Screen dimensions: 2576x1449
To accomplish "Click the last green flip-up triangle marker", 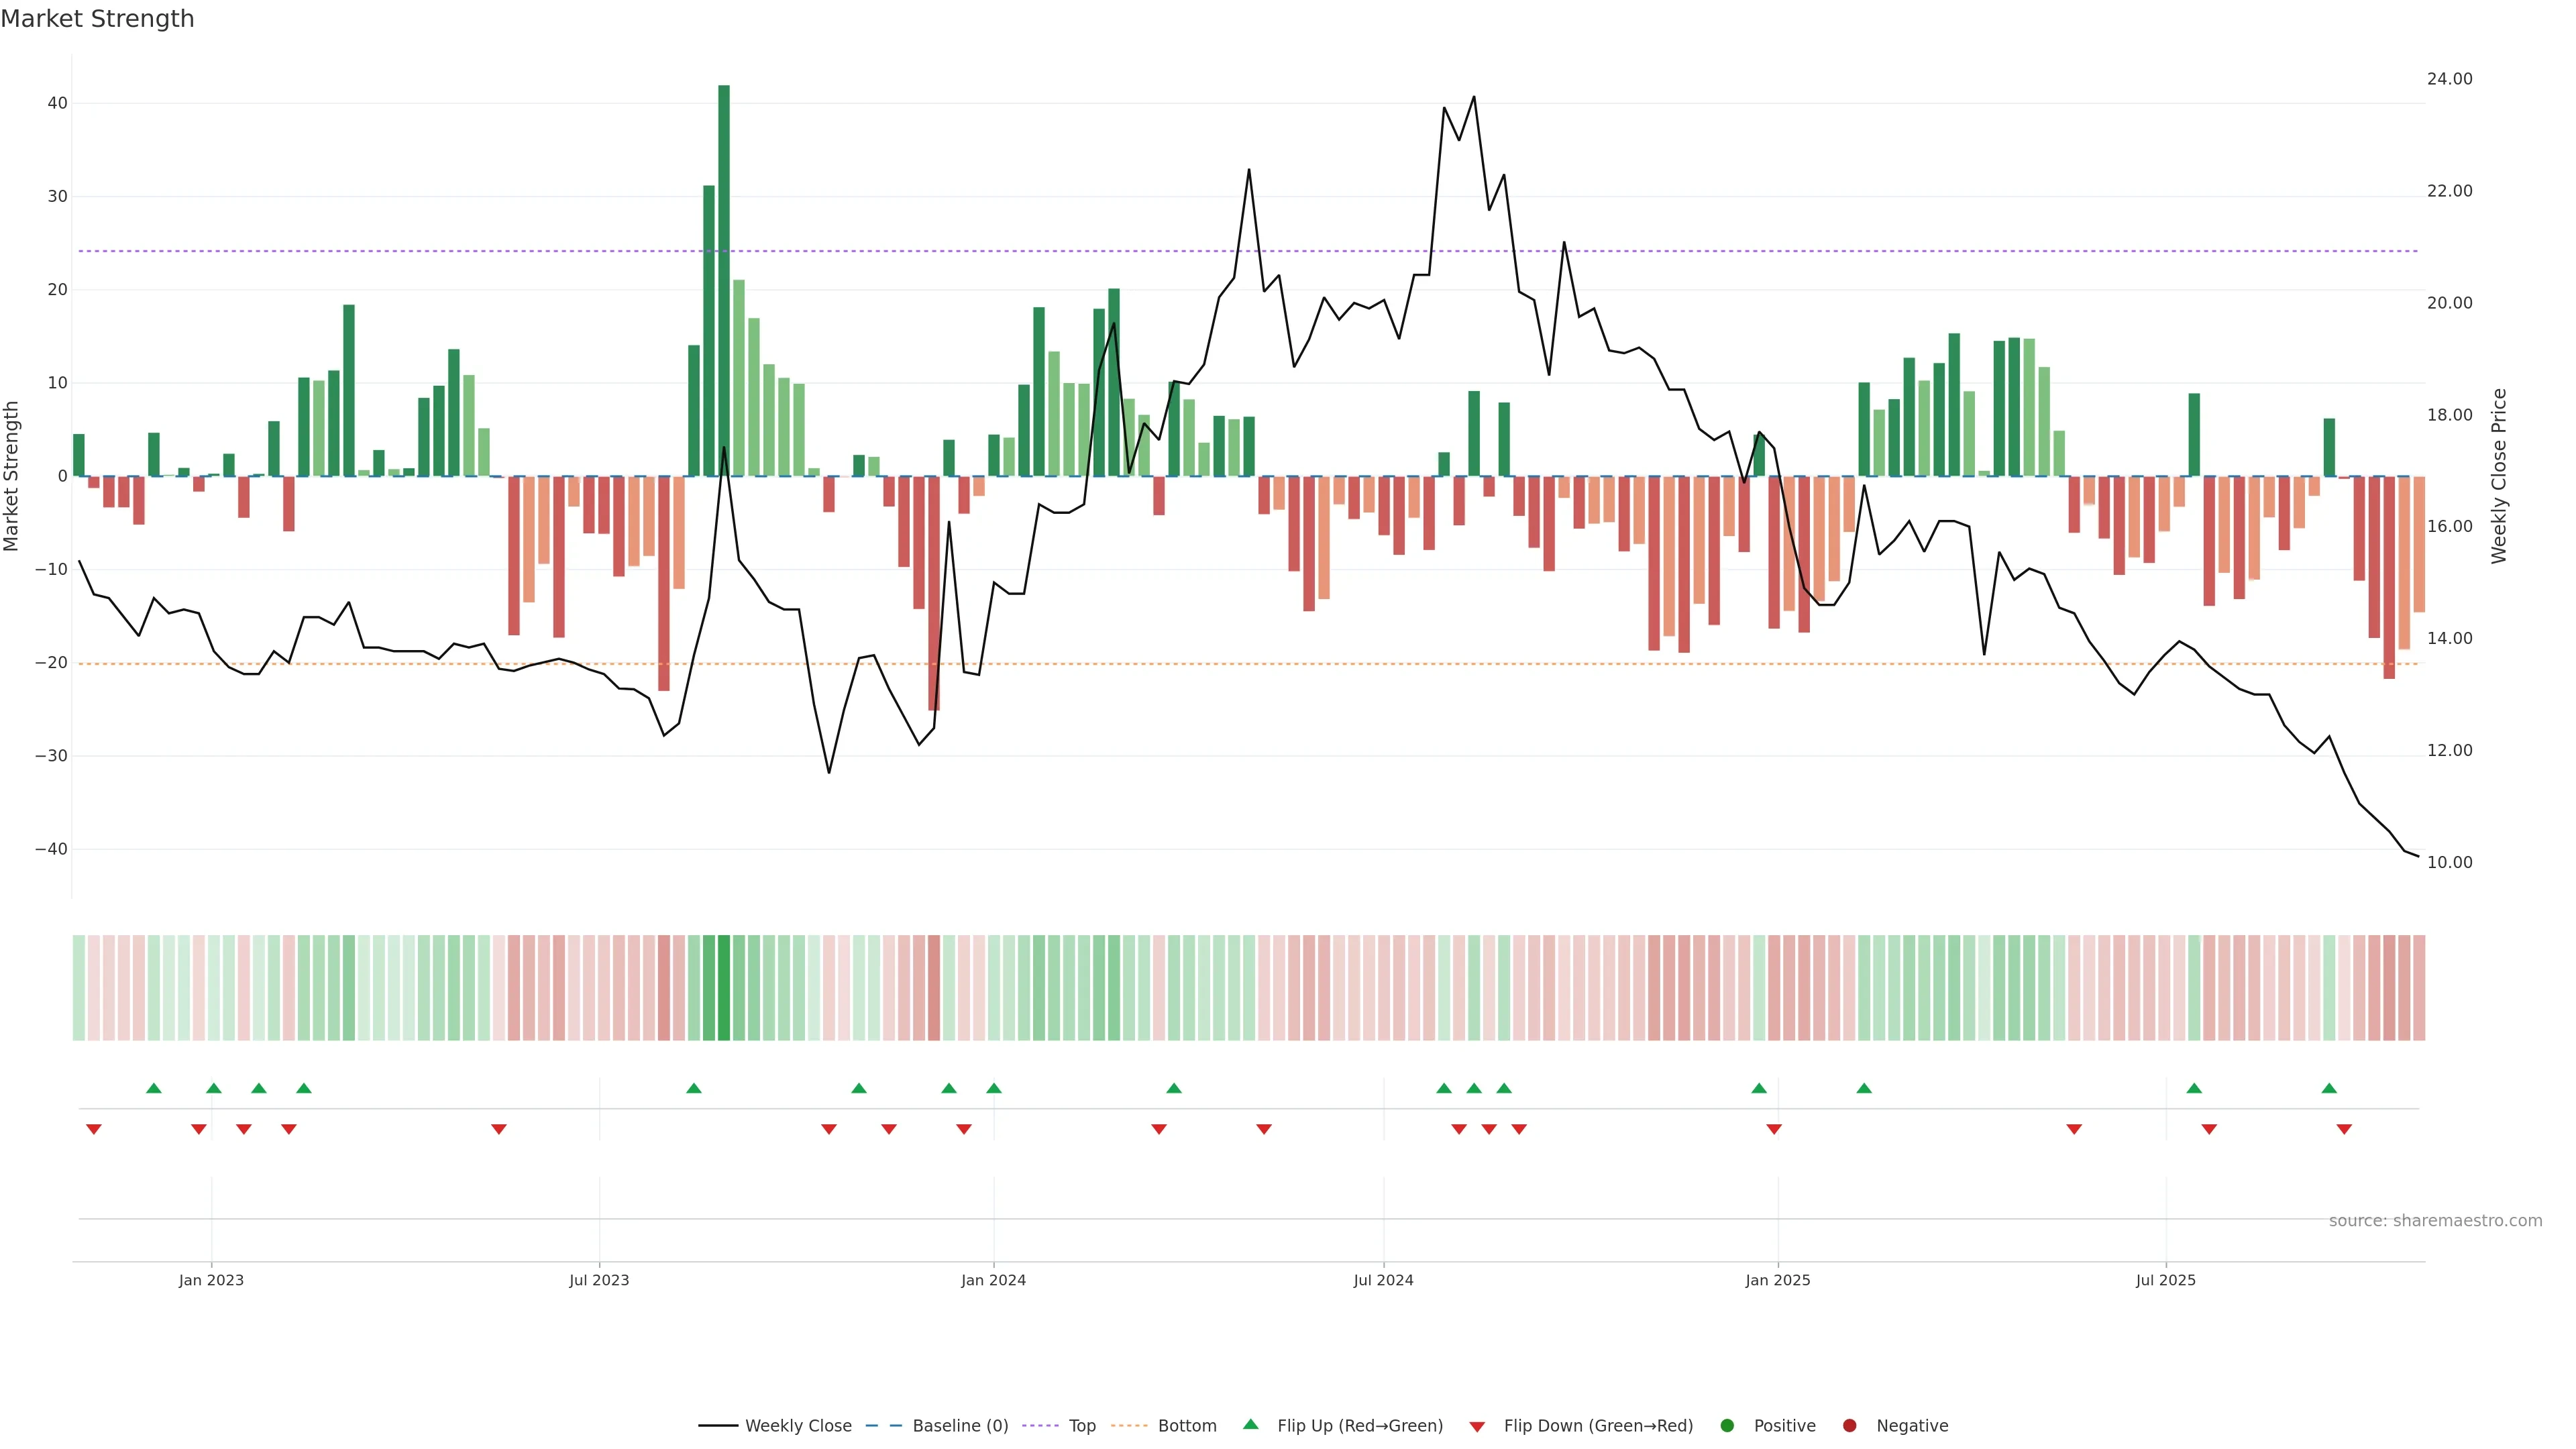I will pos(2329,1088).
